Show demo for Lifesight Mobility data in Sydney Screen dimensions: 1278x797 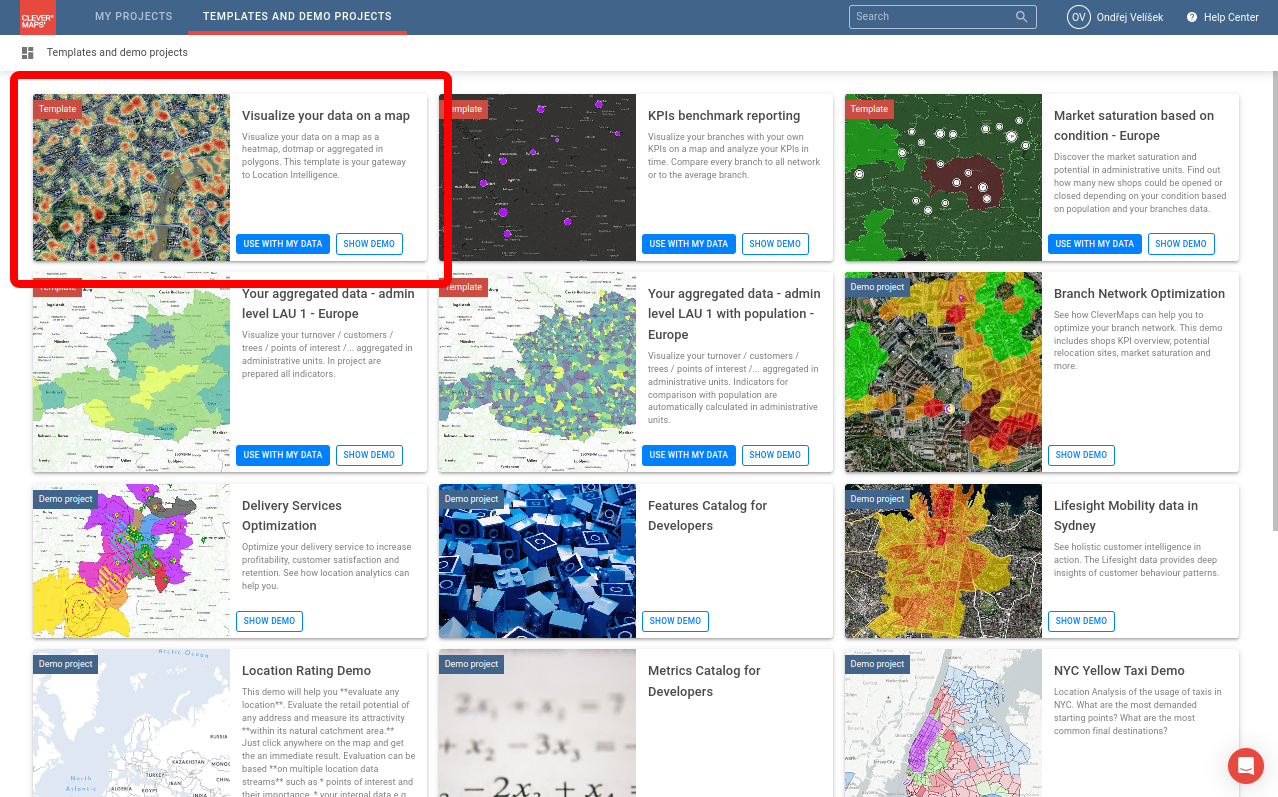click(1081, 621)
